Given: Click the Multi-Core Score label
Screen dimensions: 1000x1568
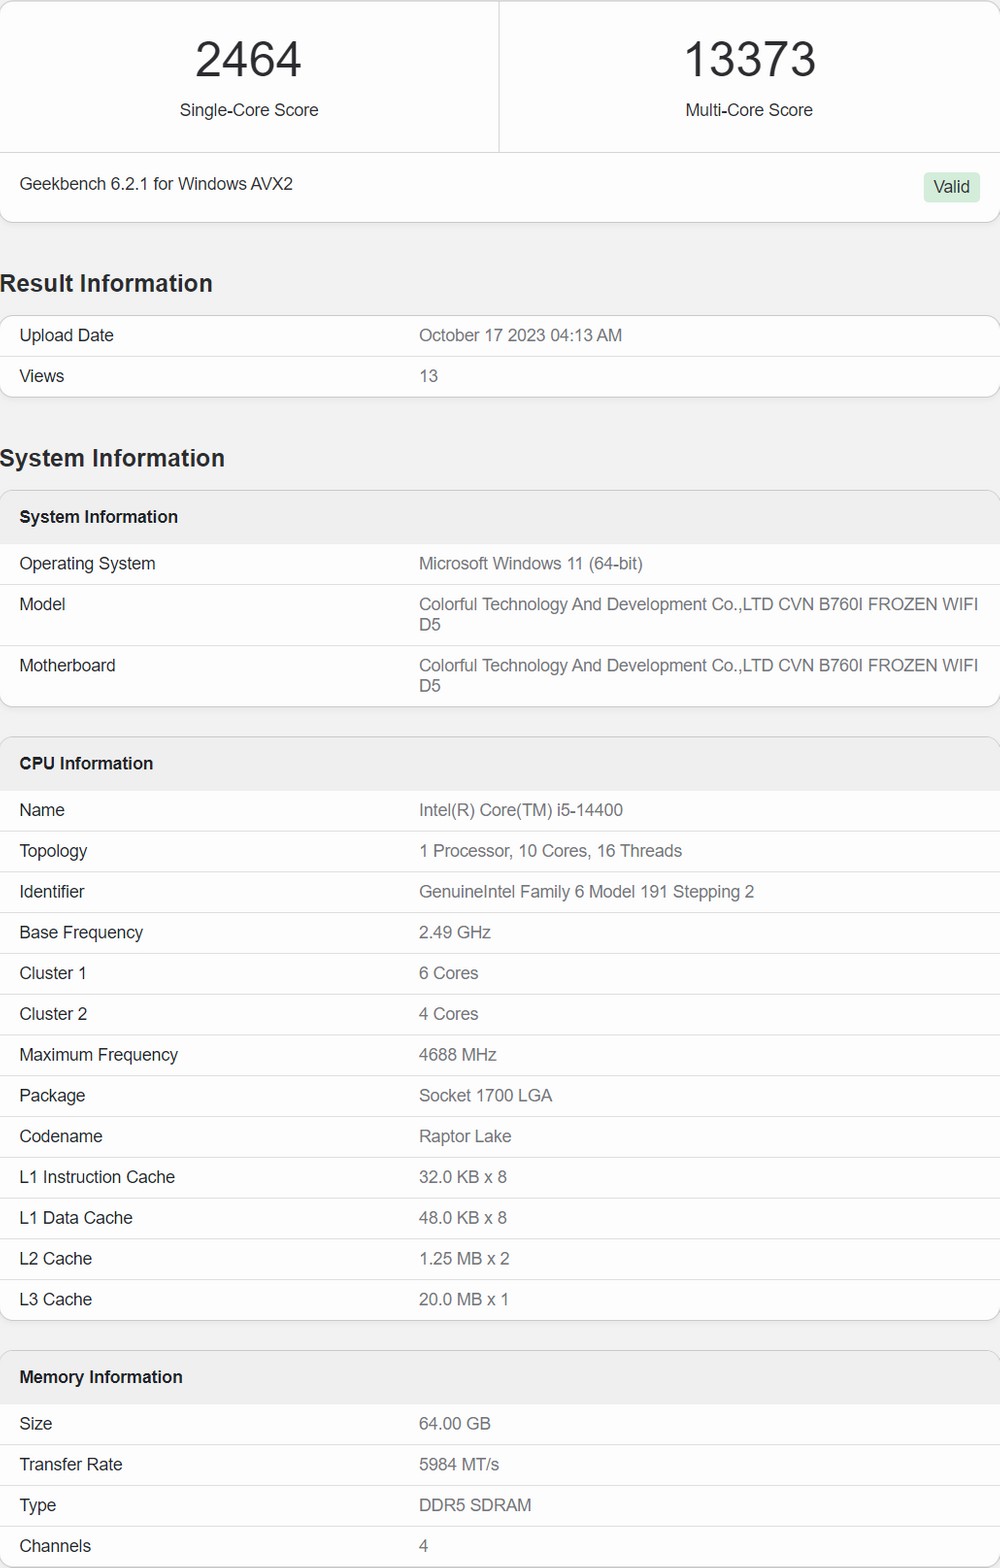Looking at the screenshot, I should 749,110.
